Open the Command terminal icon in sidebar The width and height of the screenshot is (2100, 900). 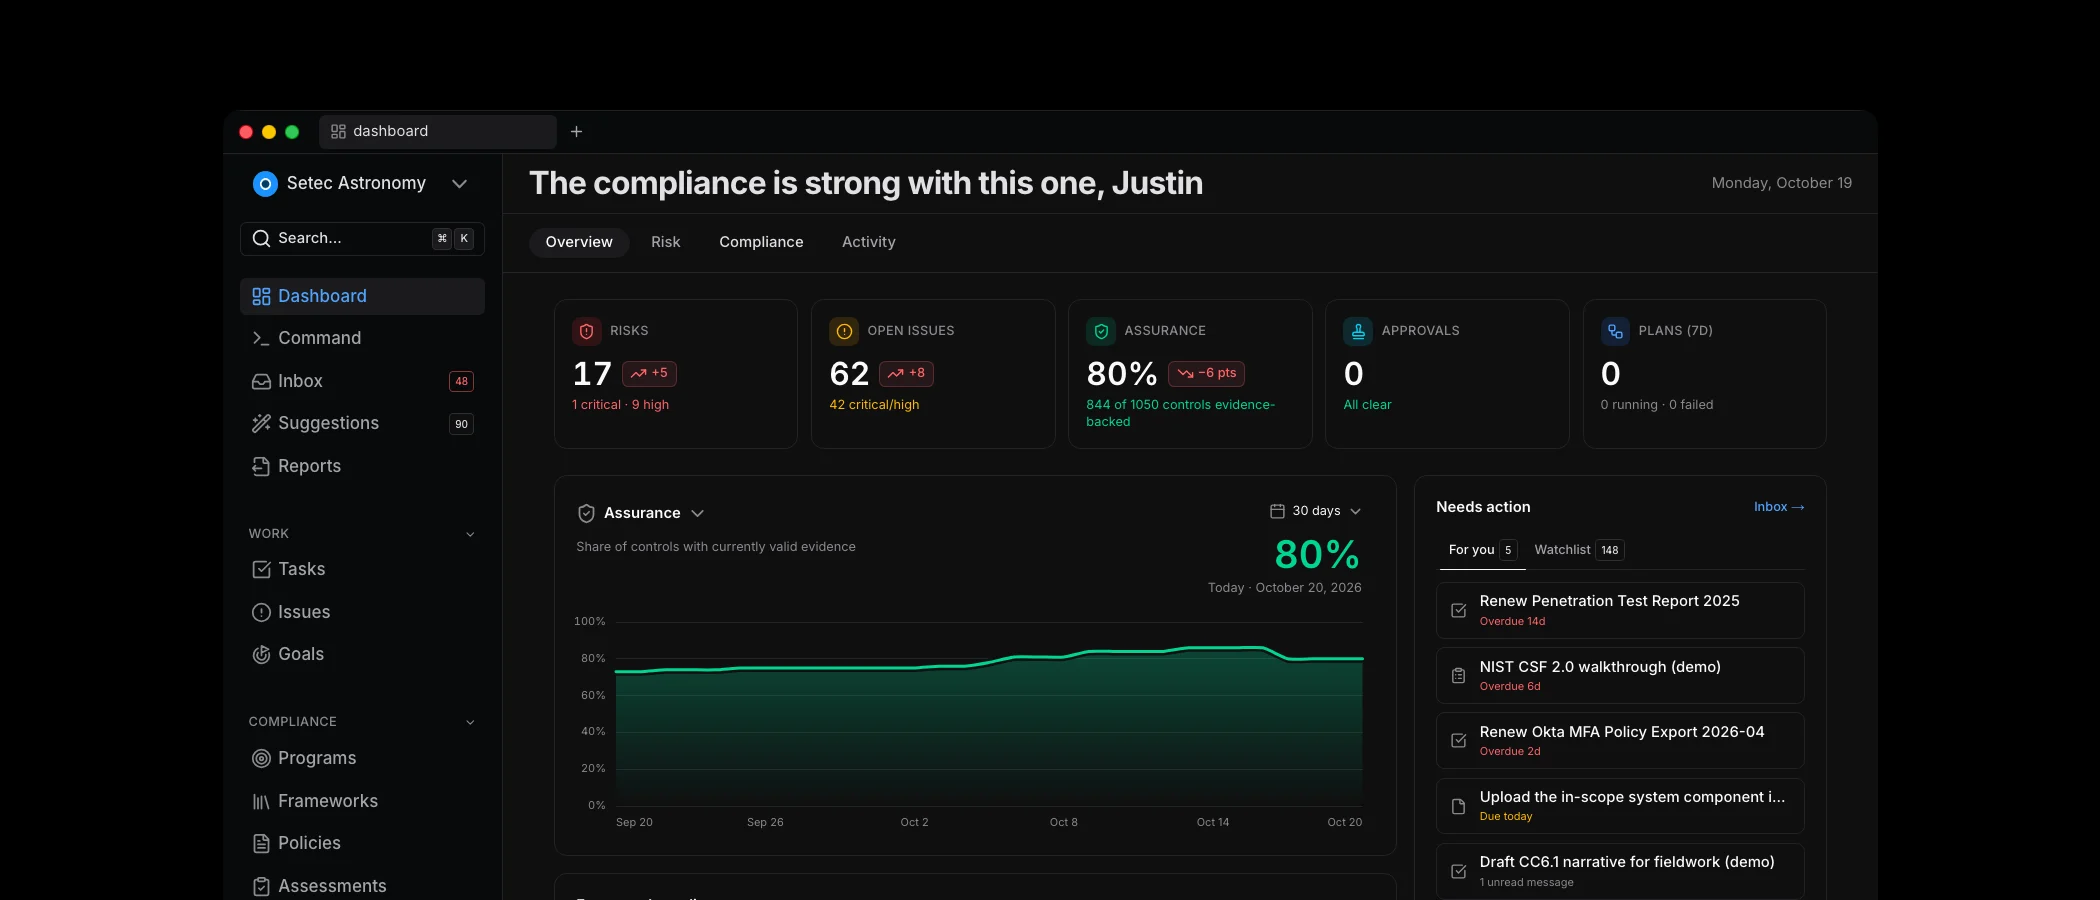tap(261, 338)
